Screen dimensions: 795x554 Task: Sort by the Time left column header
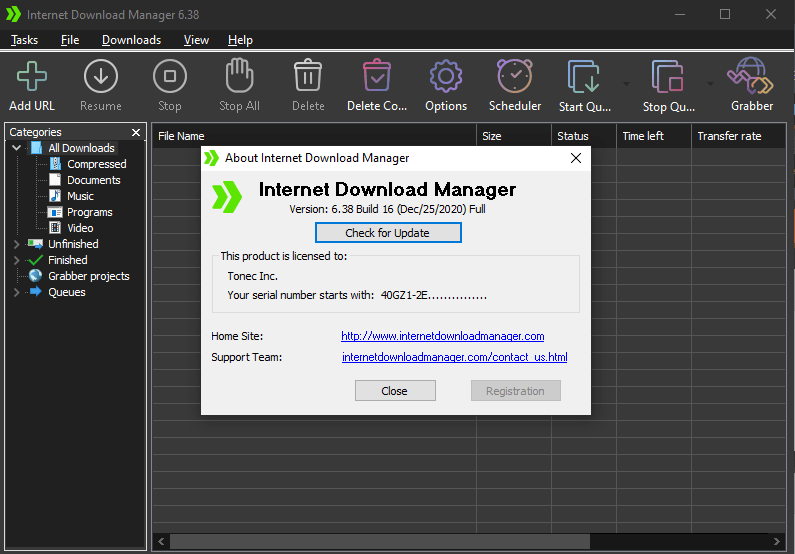(654, 136)
